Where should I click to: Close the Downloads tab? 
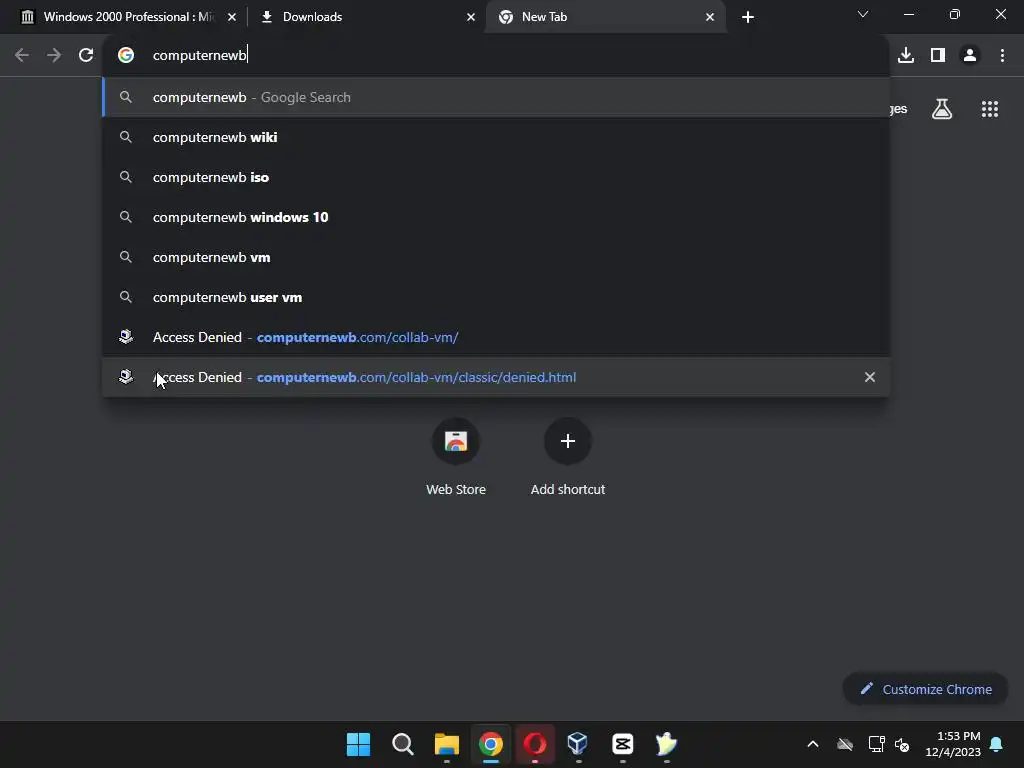[x=471, y=17]
